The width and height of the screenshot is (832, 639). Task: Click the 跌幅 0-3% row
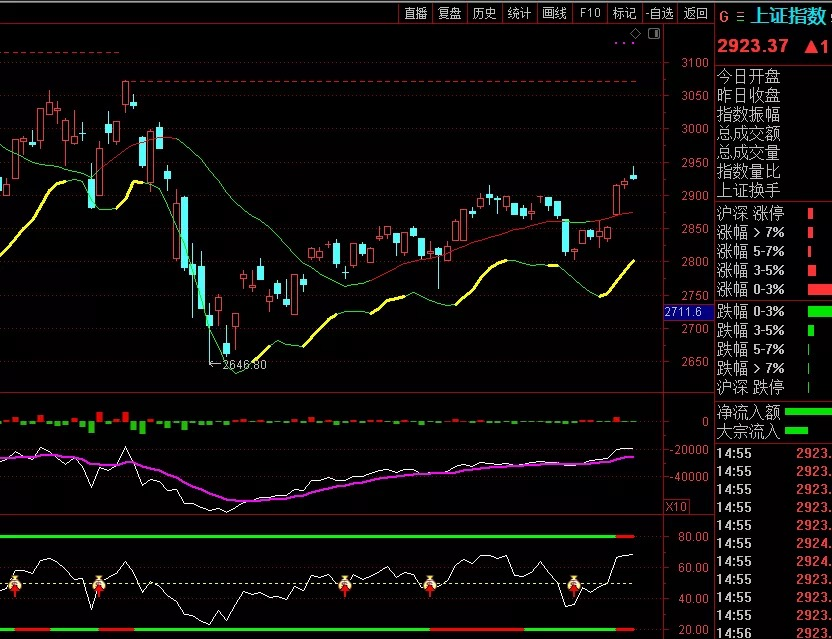pyautogui.click(x=774, y=311)
